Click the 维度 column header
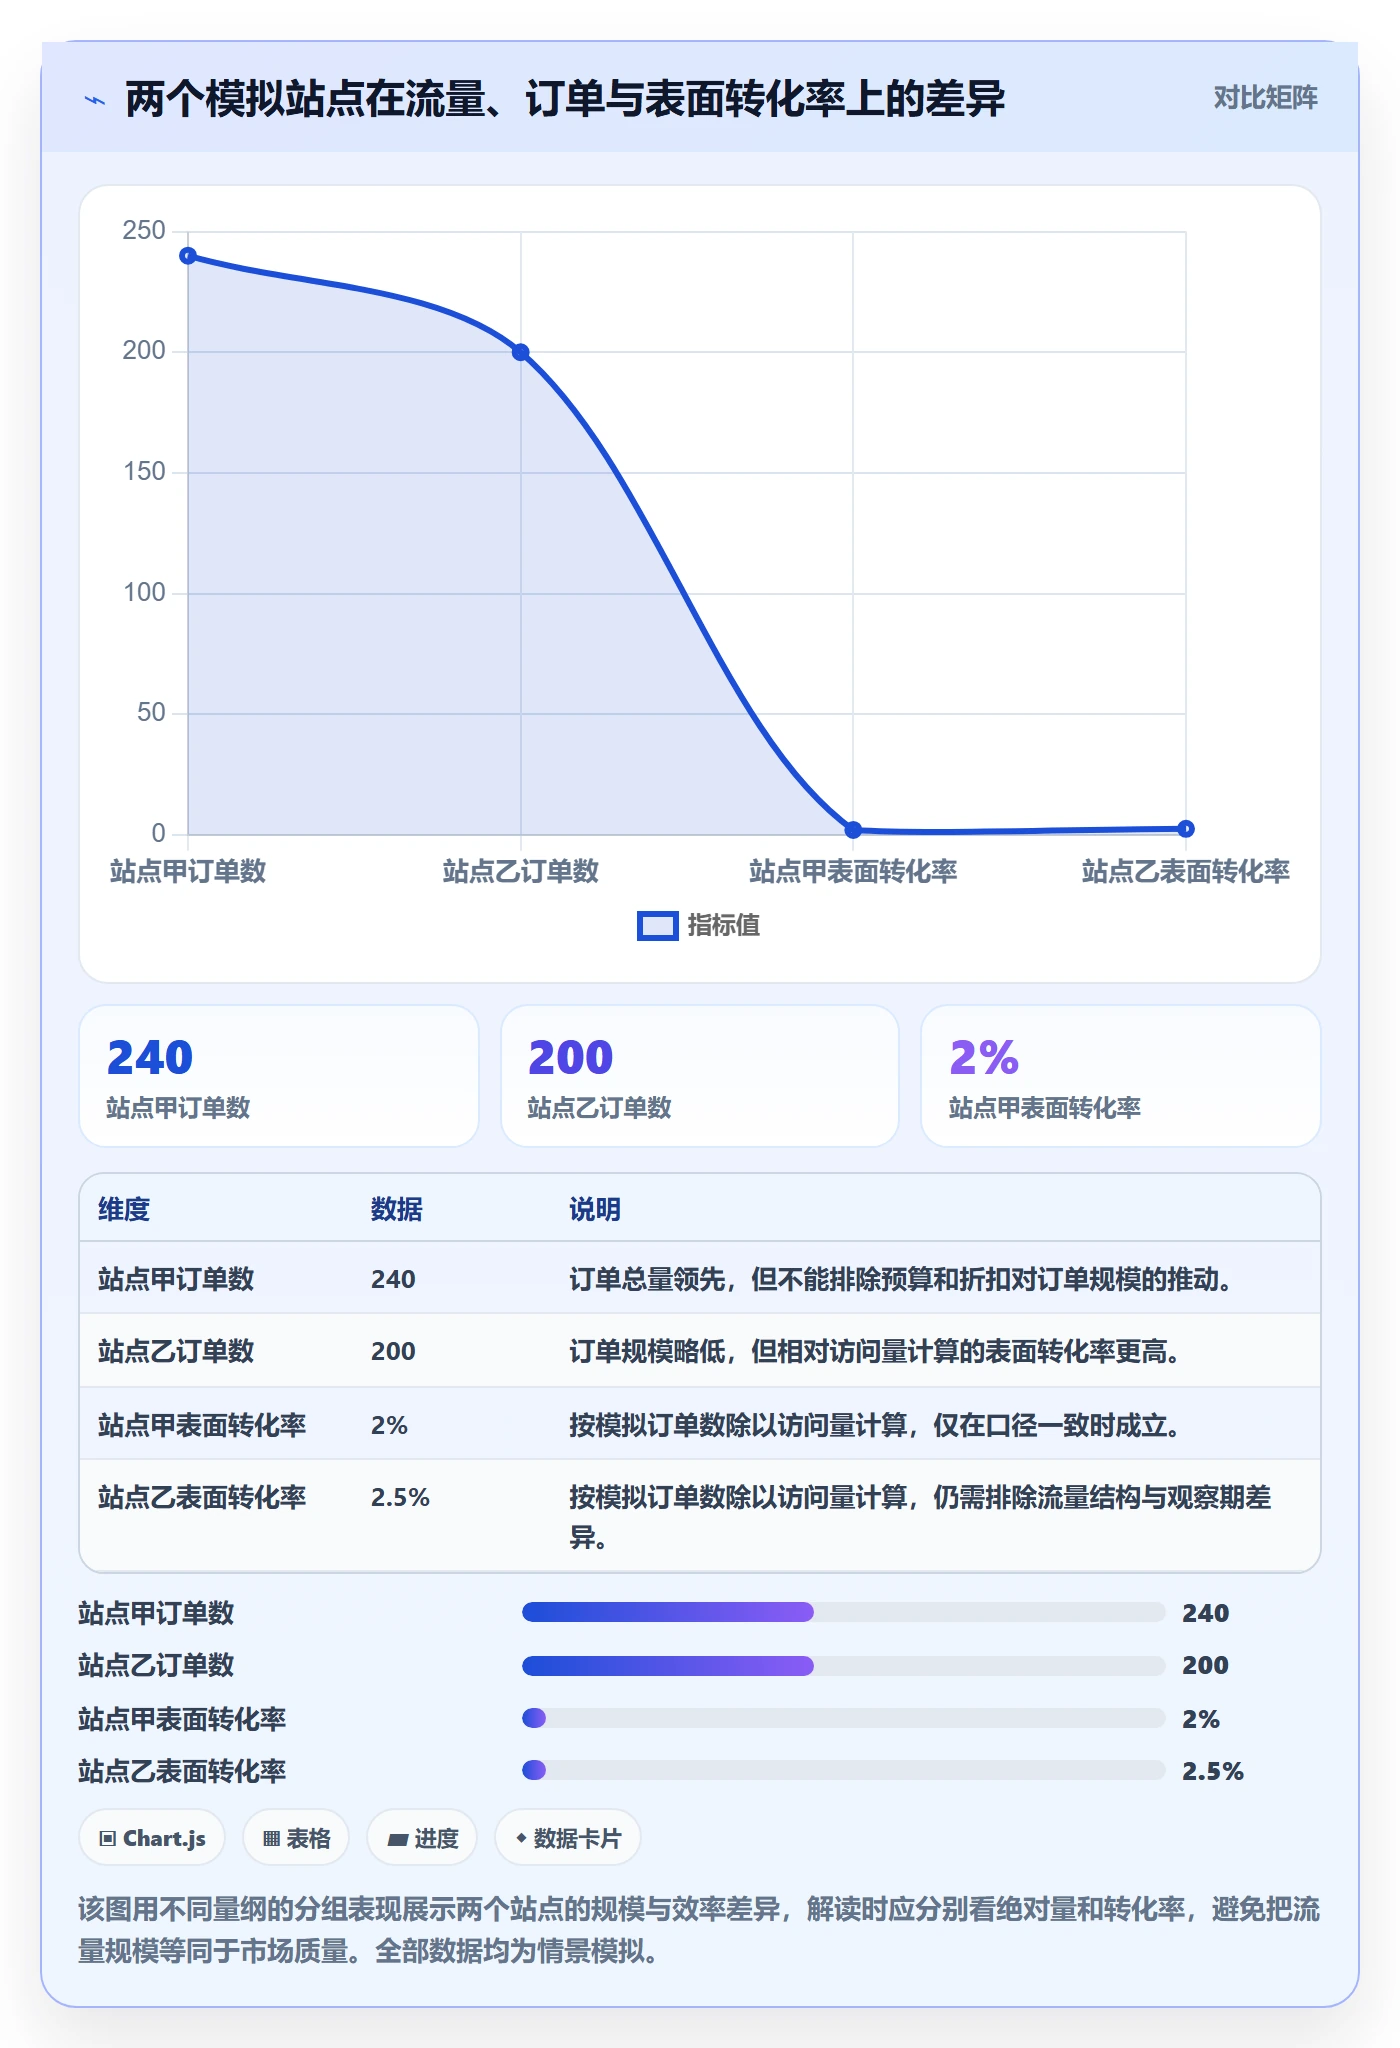 (x=124, y=1210)
